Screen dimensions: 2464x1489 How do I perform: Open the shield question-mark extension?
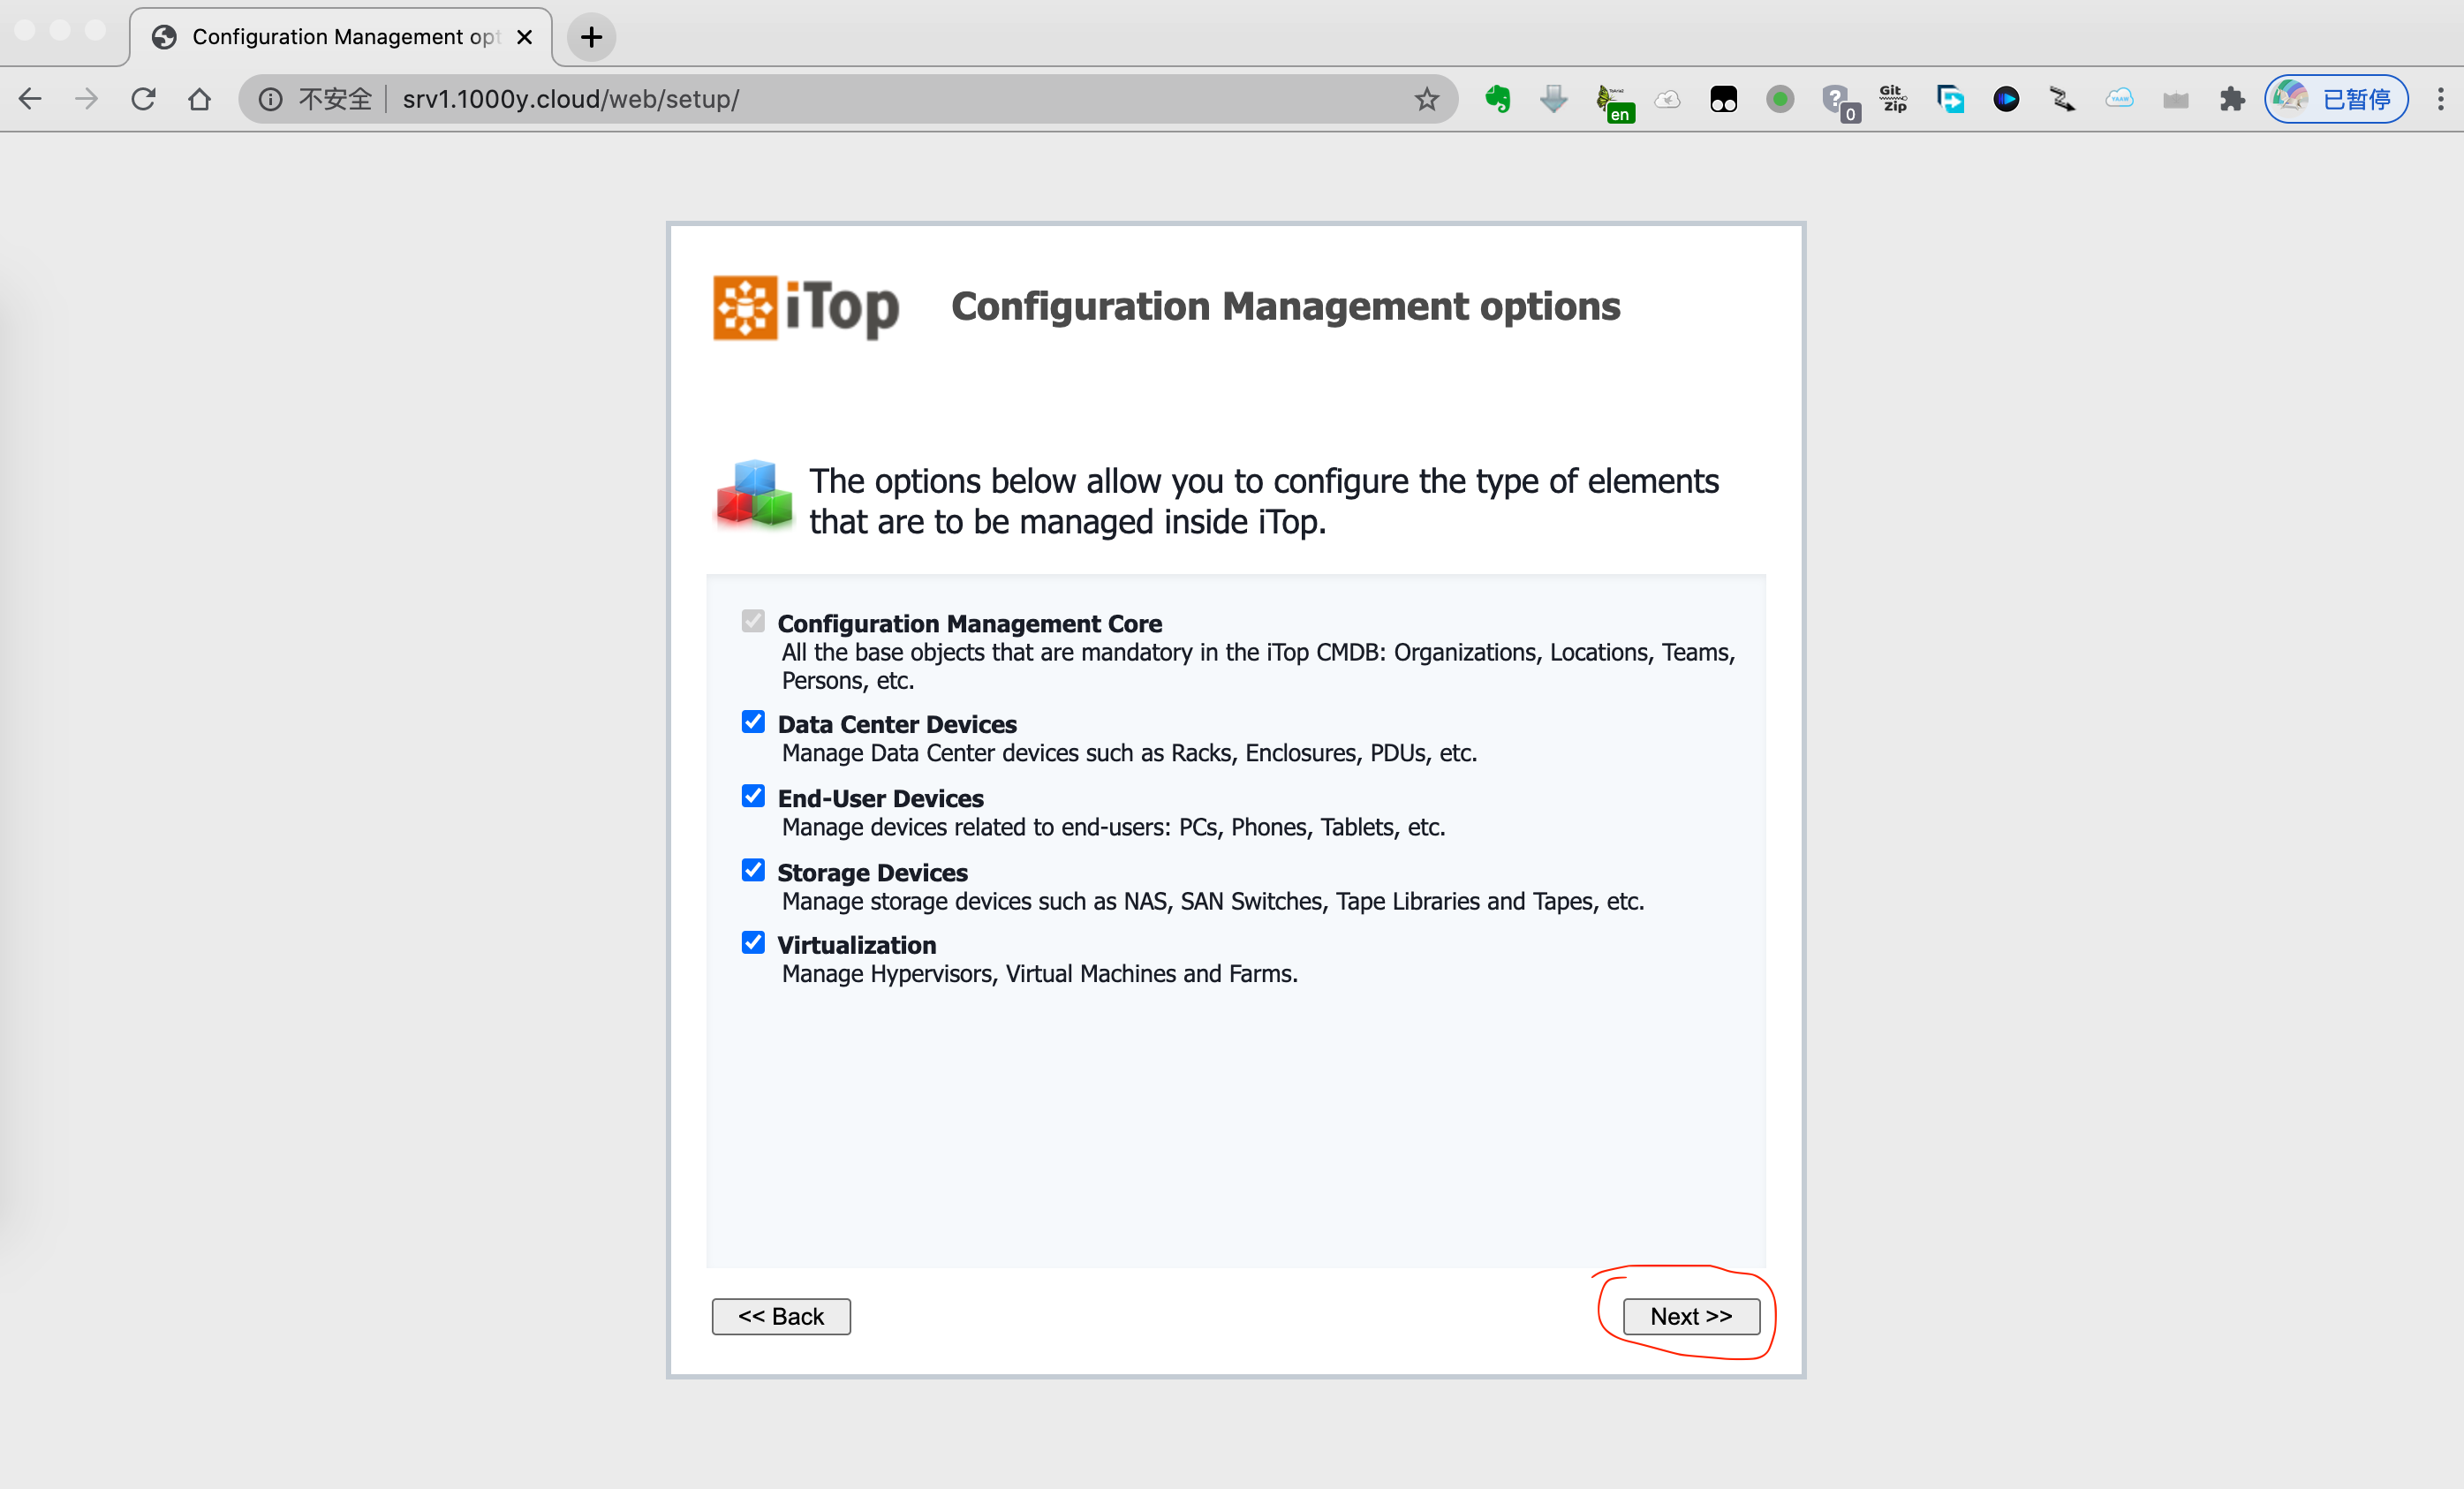[1838, 101]
